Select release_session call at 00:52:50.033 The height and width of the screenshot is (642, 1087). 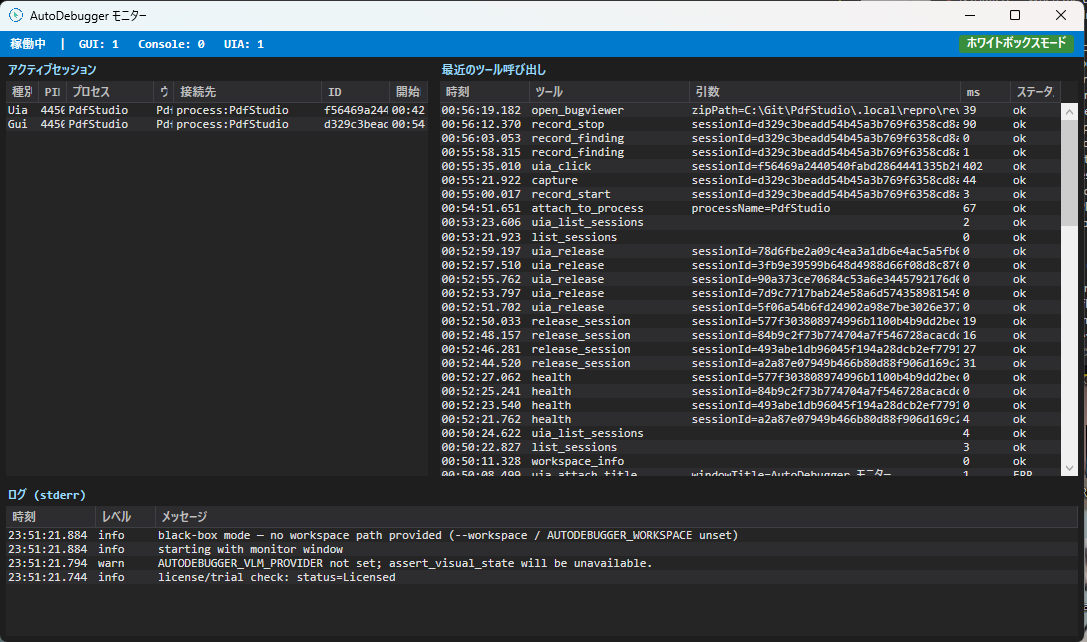click(x=750, y=321)
